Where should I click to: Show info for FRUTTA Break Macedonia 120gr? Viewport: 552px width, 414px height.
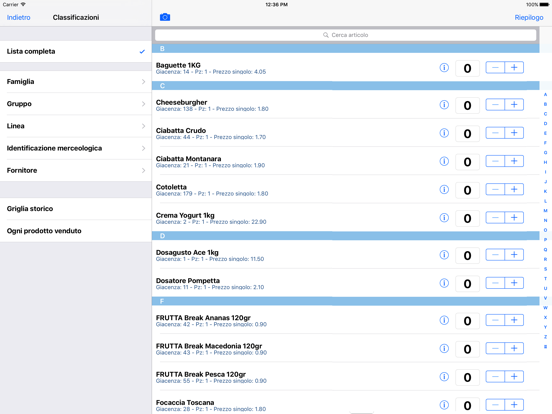(444, 349)
